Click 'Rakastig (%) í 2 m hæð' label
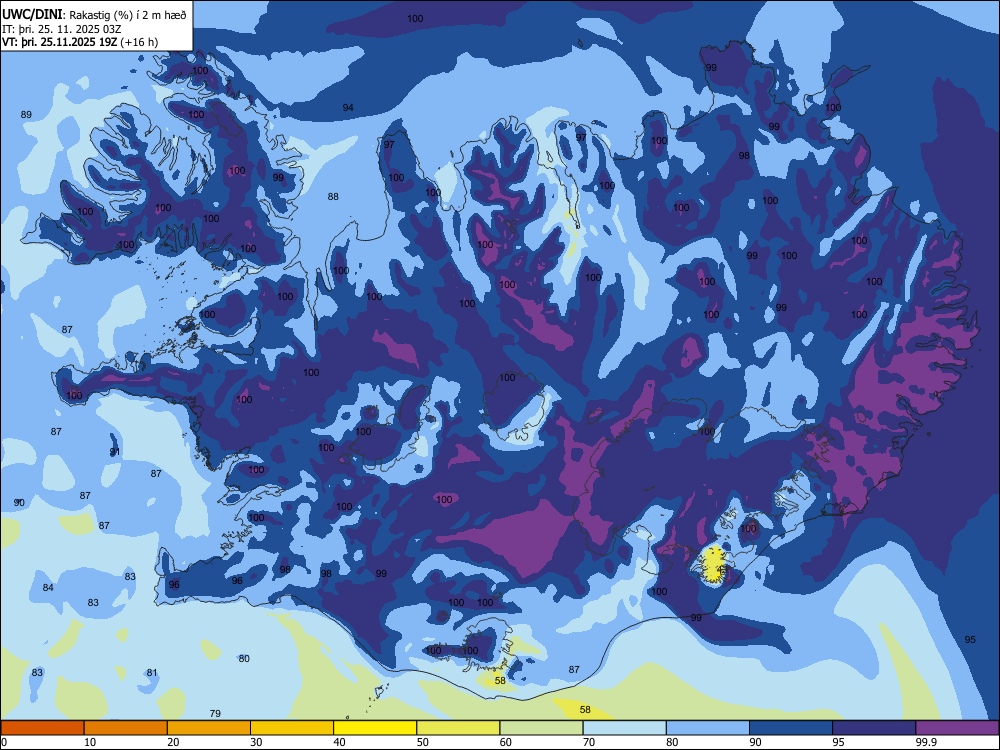This screenshot has height=750, width=1000. 128,15
